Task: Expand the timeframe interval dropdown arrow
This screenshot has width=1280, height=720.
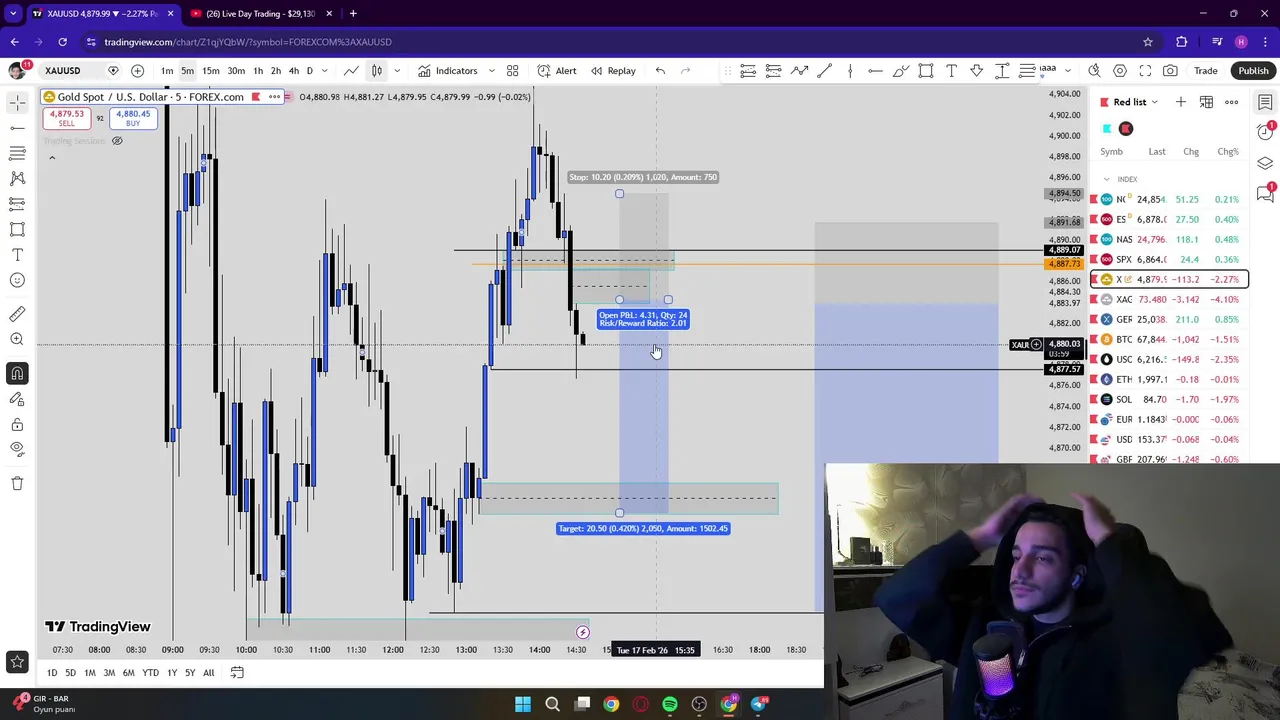Action: pos(324,71)
